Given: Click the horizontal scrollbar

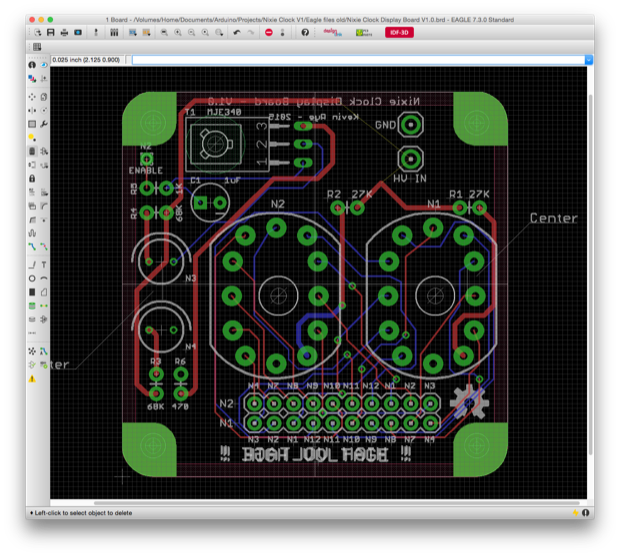Looking at the screenshot, I should 337,503.
